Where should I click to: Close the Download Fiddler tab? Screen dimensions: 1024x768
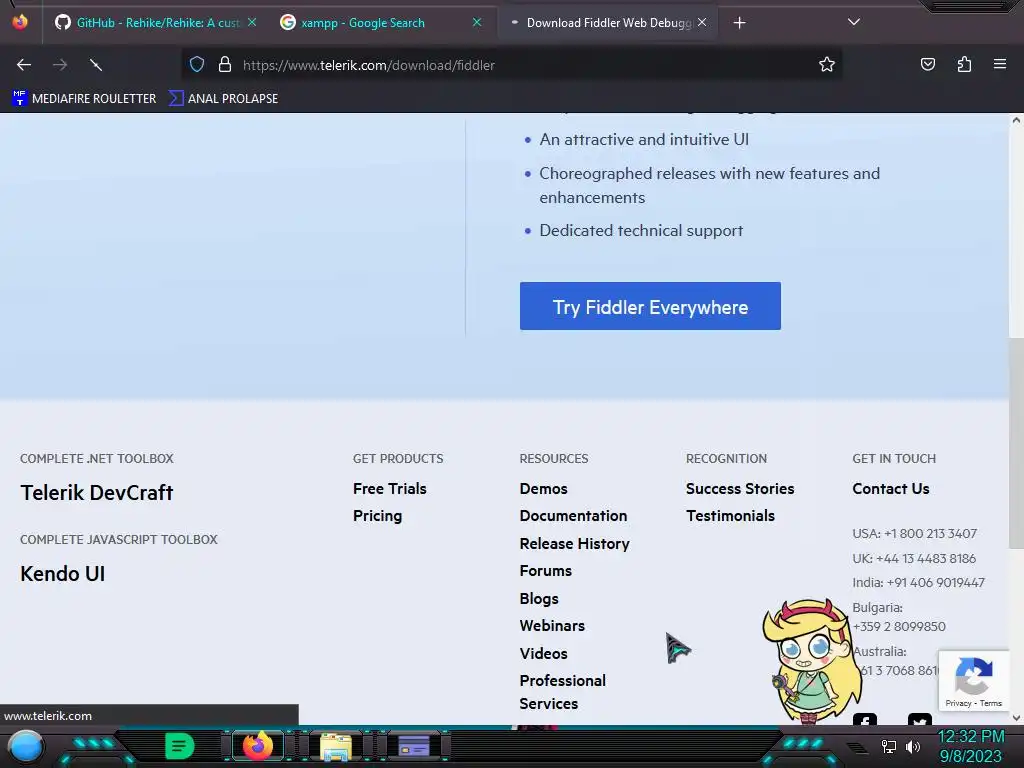tap(702, 22)
